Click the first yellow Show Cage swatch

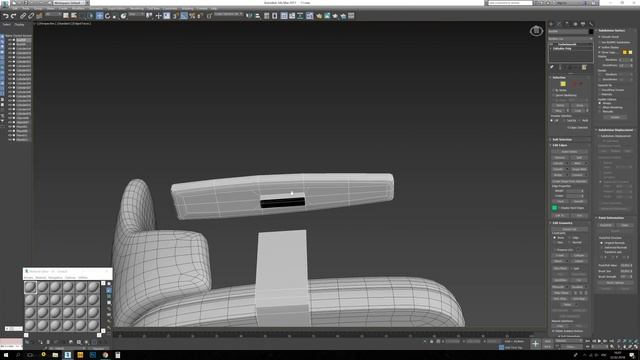coord(624,52)
